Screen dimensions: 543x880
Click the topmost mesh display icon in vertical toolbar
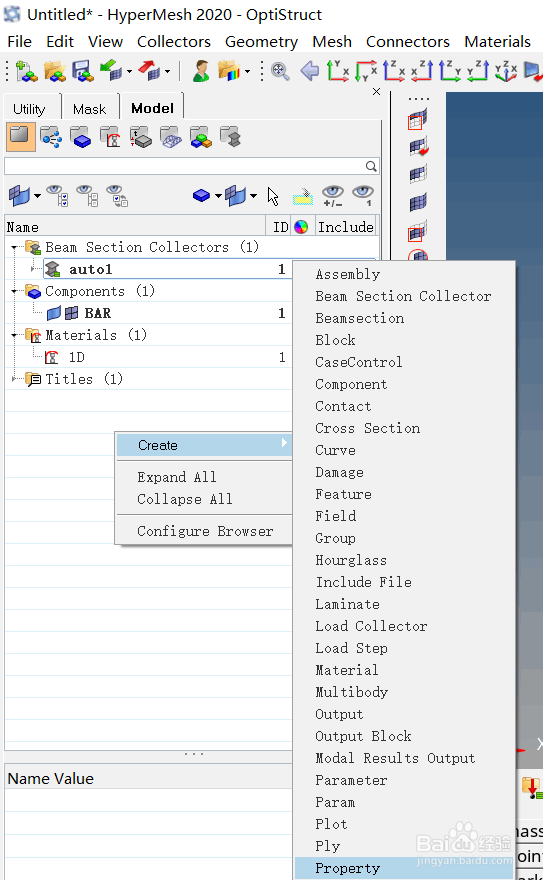[x=418, y=120]
